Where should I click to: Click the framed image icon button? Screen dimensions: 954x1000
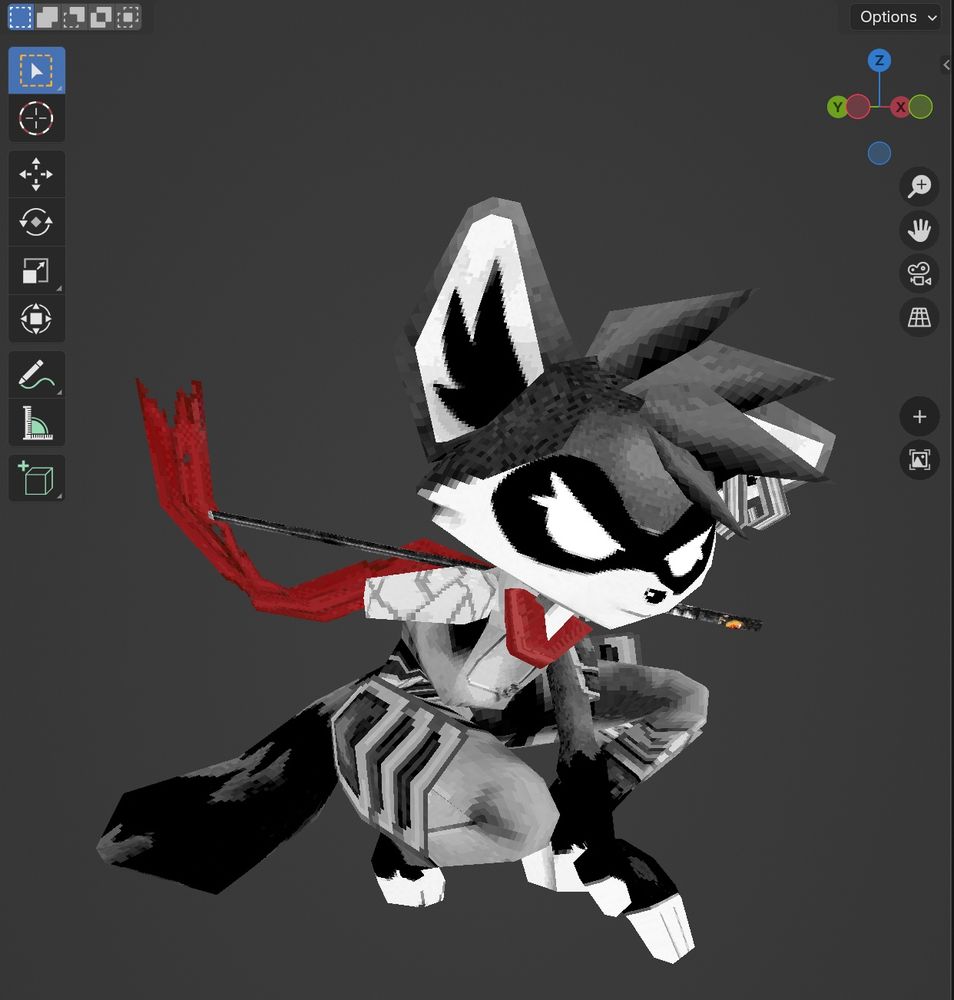click(920, 460)
